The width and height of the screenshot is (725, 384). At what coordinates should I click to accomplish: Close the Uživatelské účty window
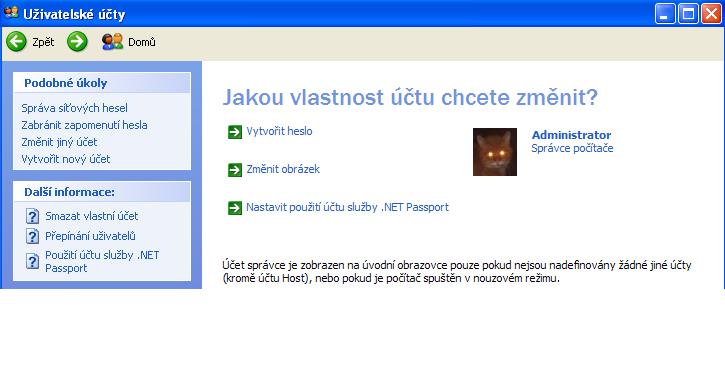pyautogui.click(x=711, y=13)
